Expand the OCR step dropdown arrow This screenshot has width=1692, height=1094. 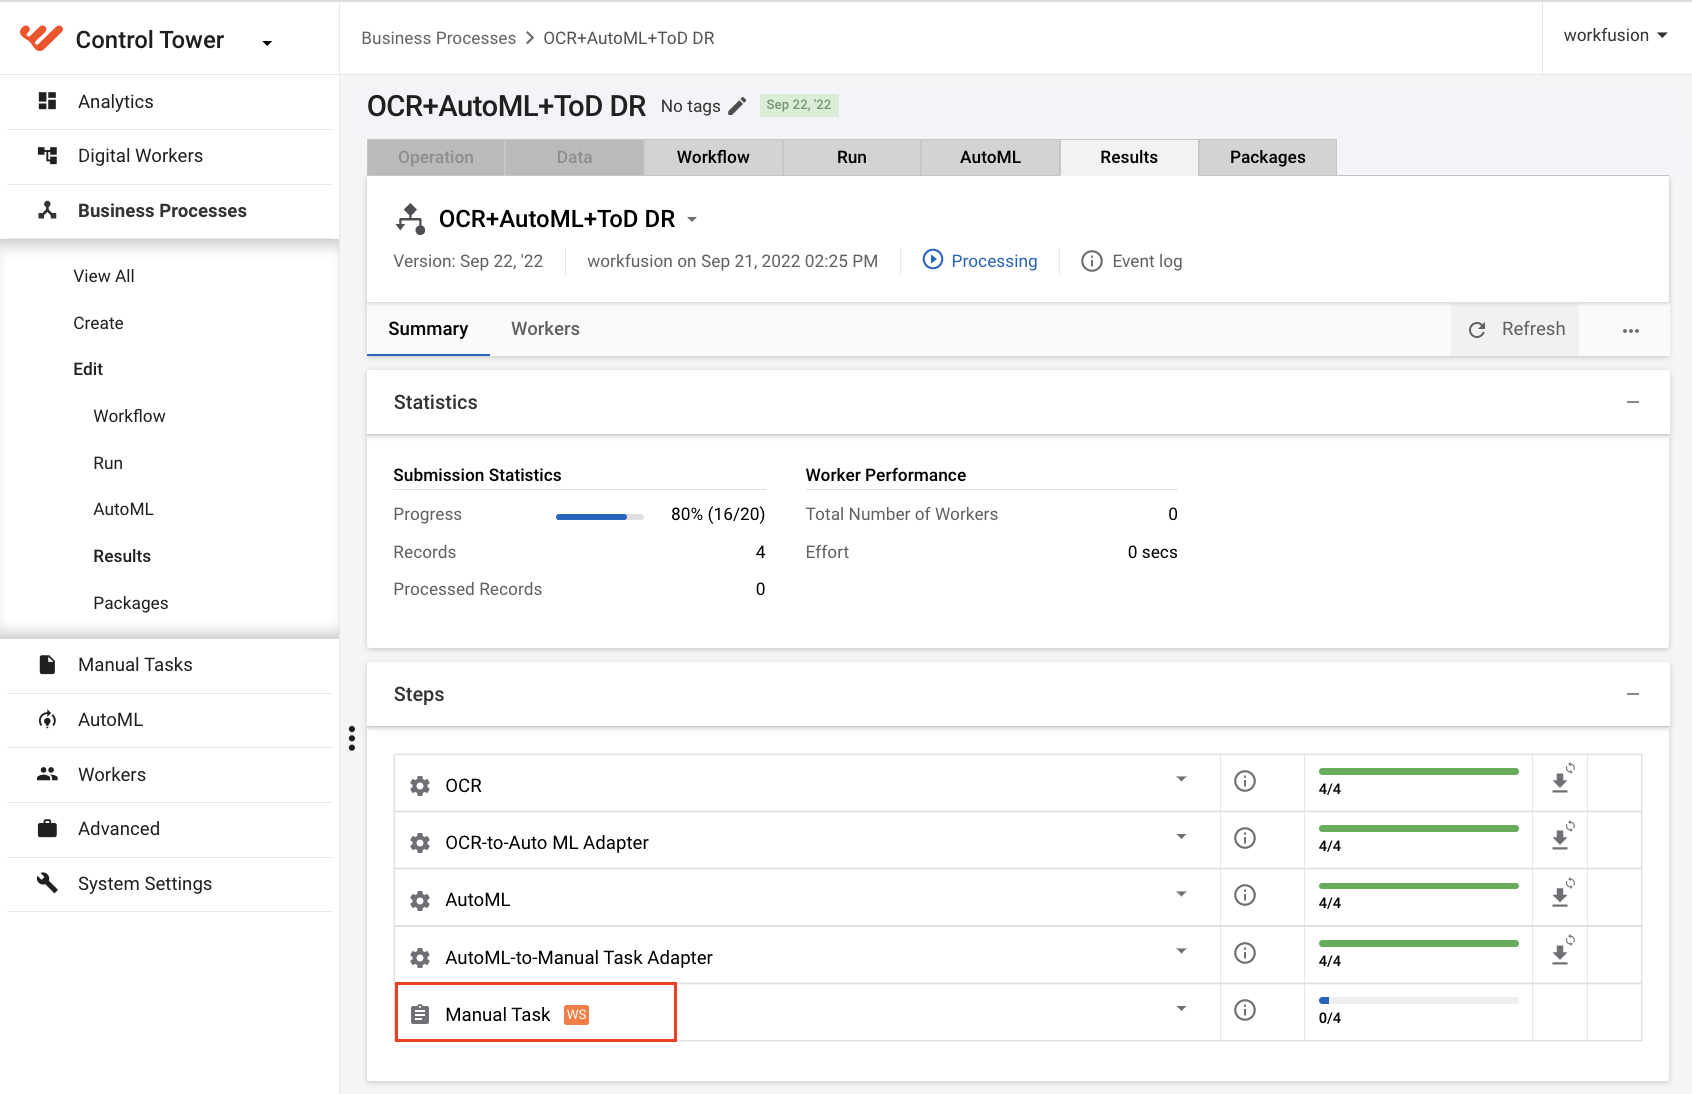pos(1181,779)
